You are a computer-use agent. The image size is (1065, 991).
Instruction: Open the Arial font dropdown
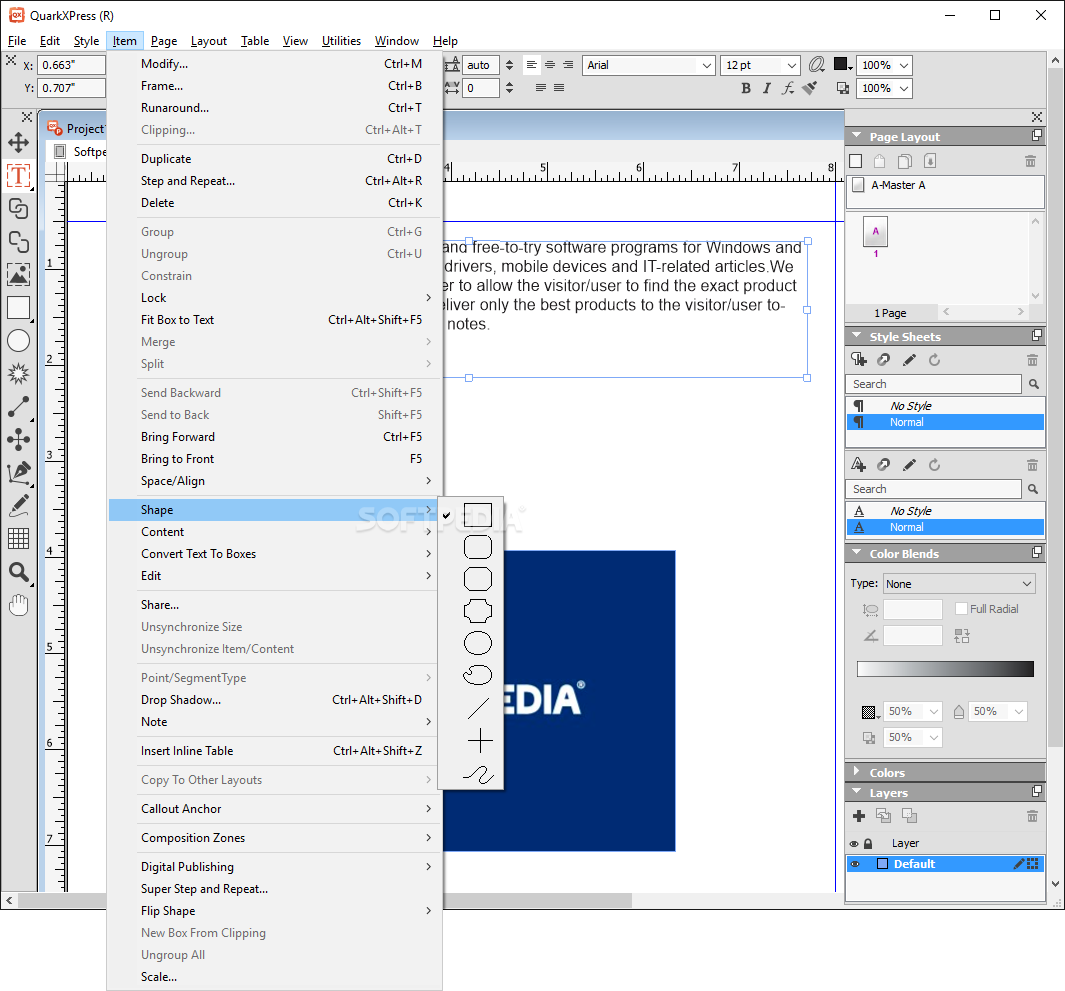coord(706,65)
